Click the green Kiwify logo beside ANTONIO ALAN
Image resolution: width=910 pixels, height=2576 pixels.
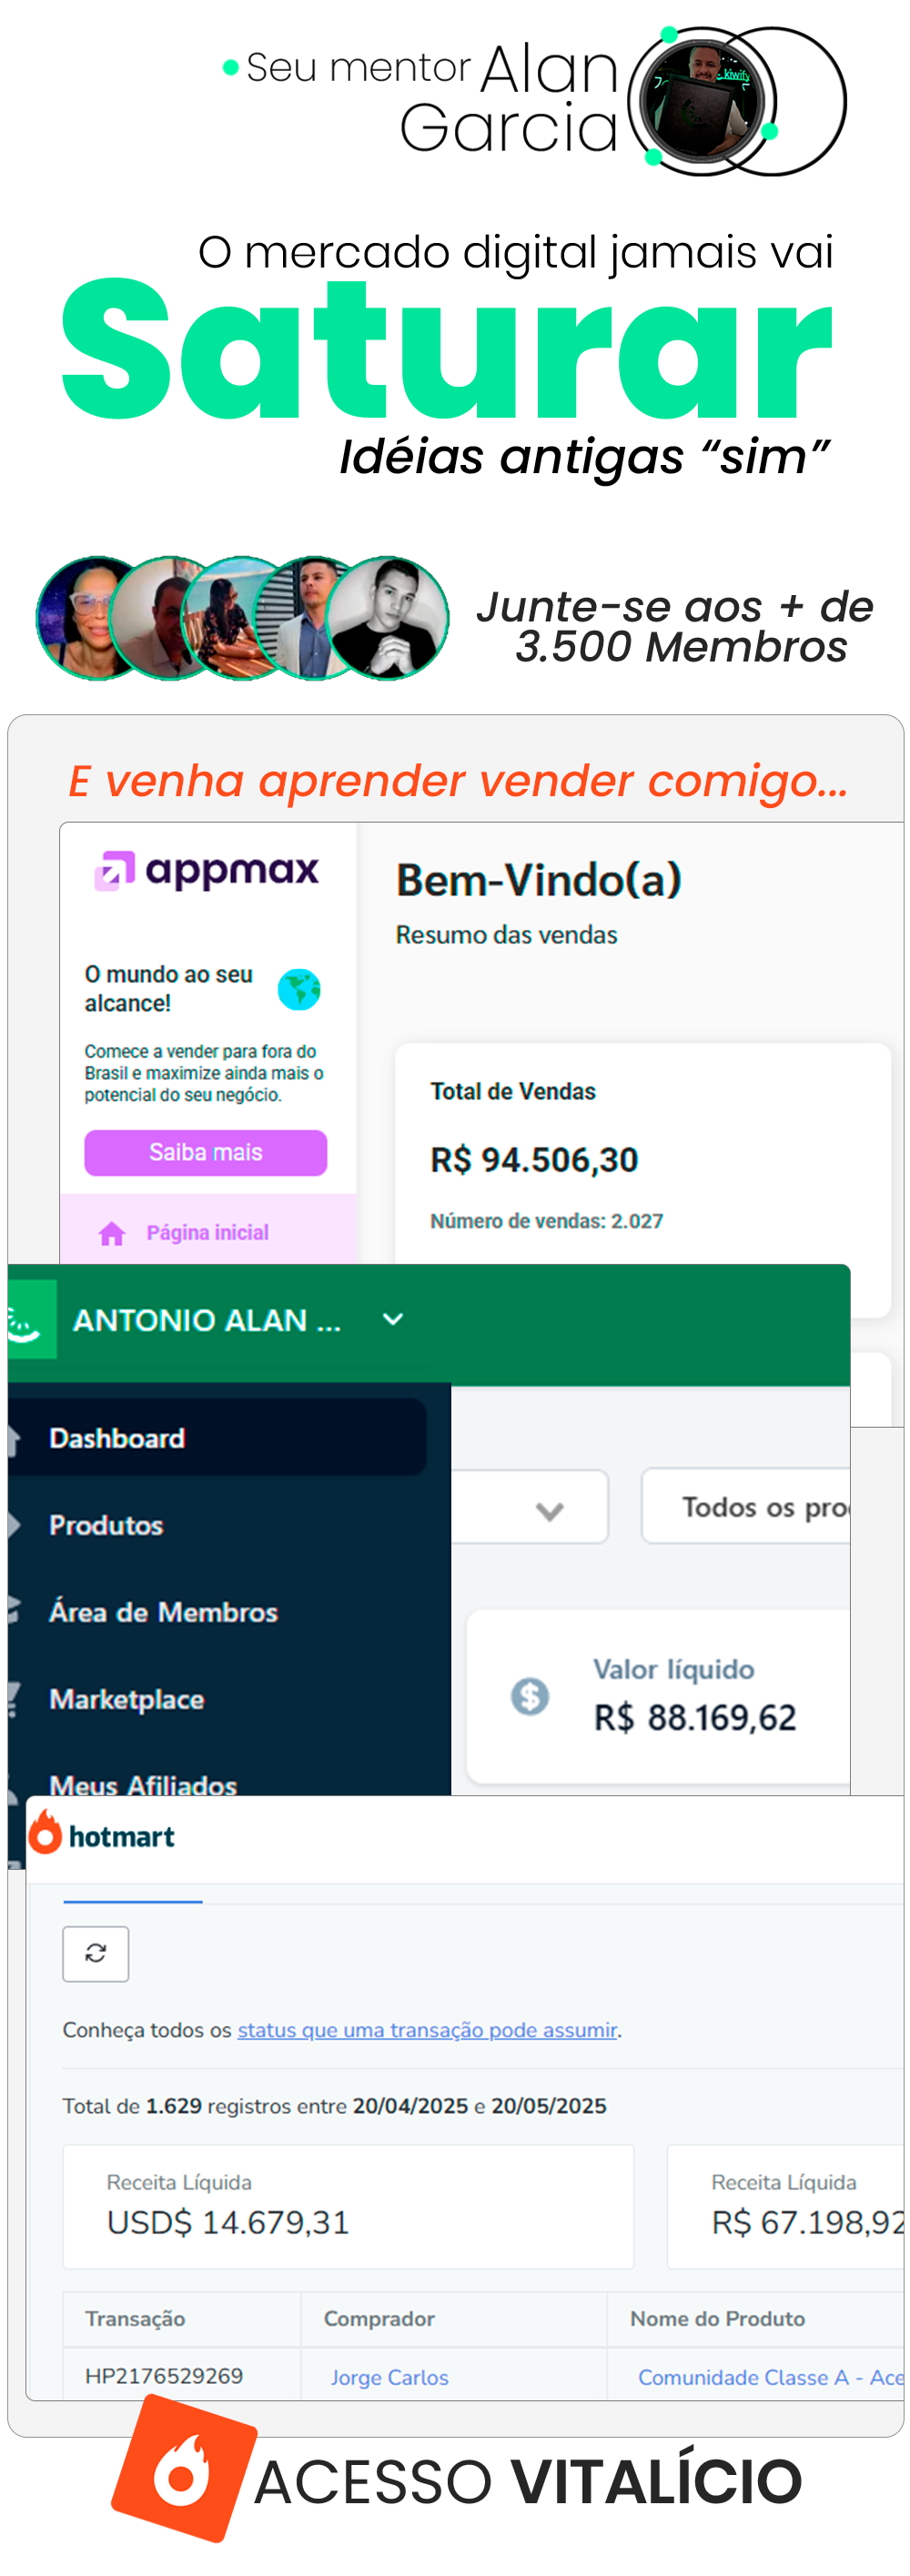coord(28,1320)
